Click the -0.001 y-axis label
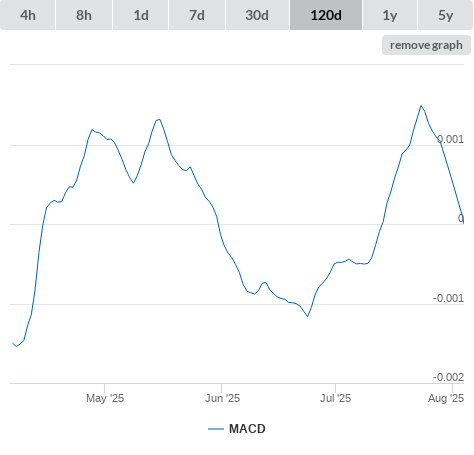 click(x=448, y=298)
